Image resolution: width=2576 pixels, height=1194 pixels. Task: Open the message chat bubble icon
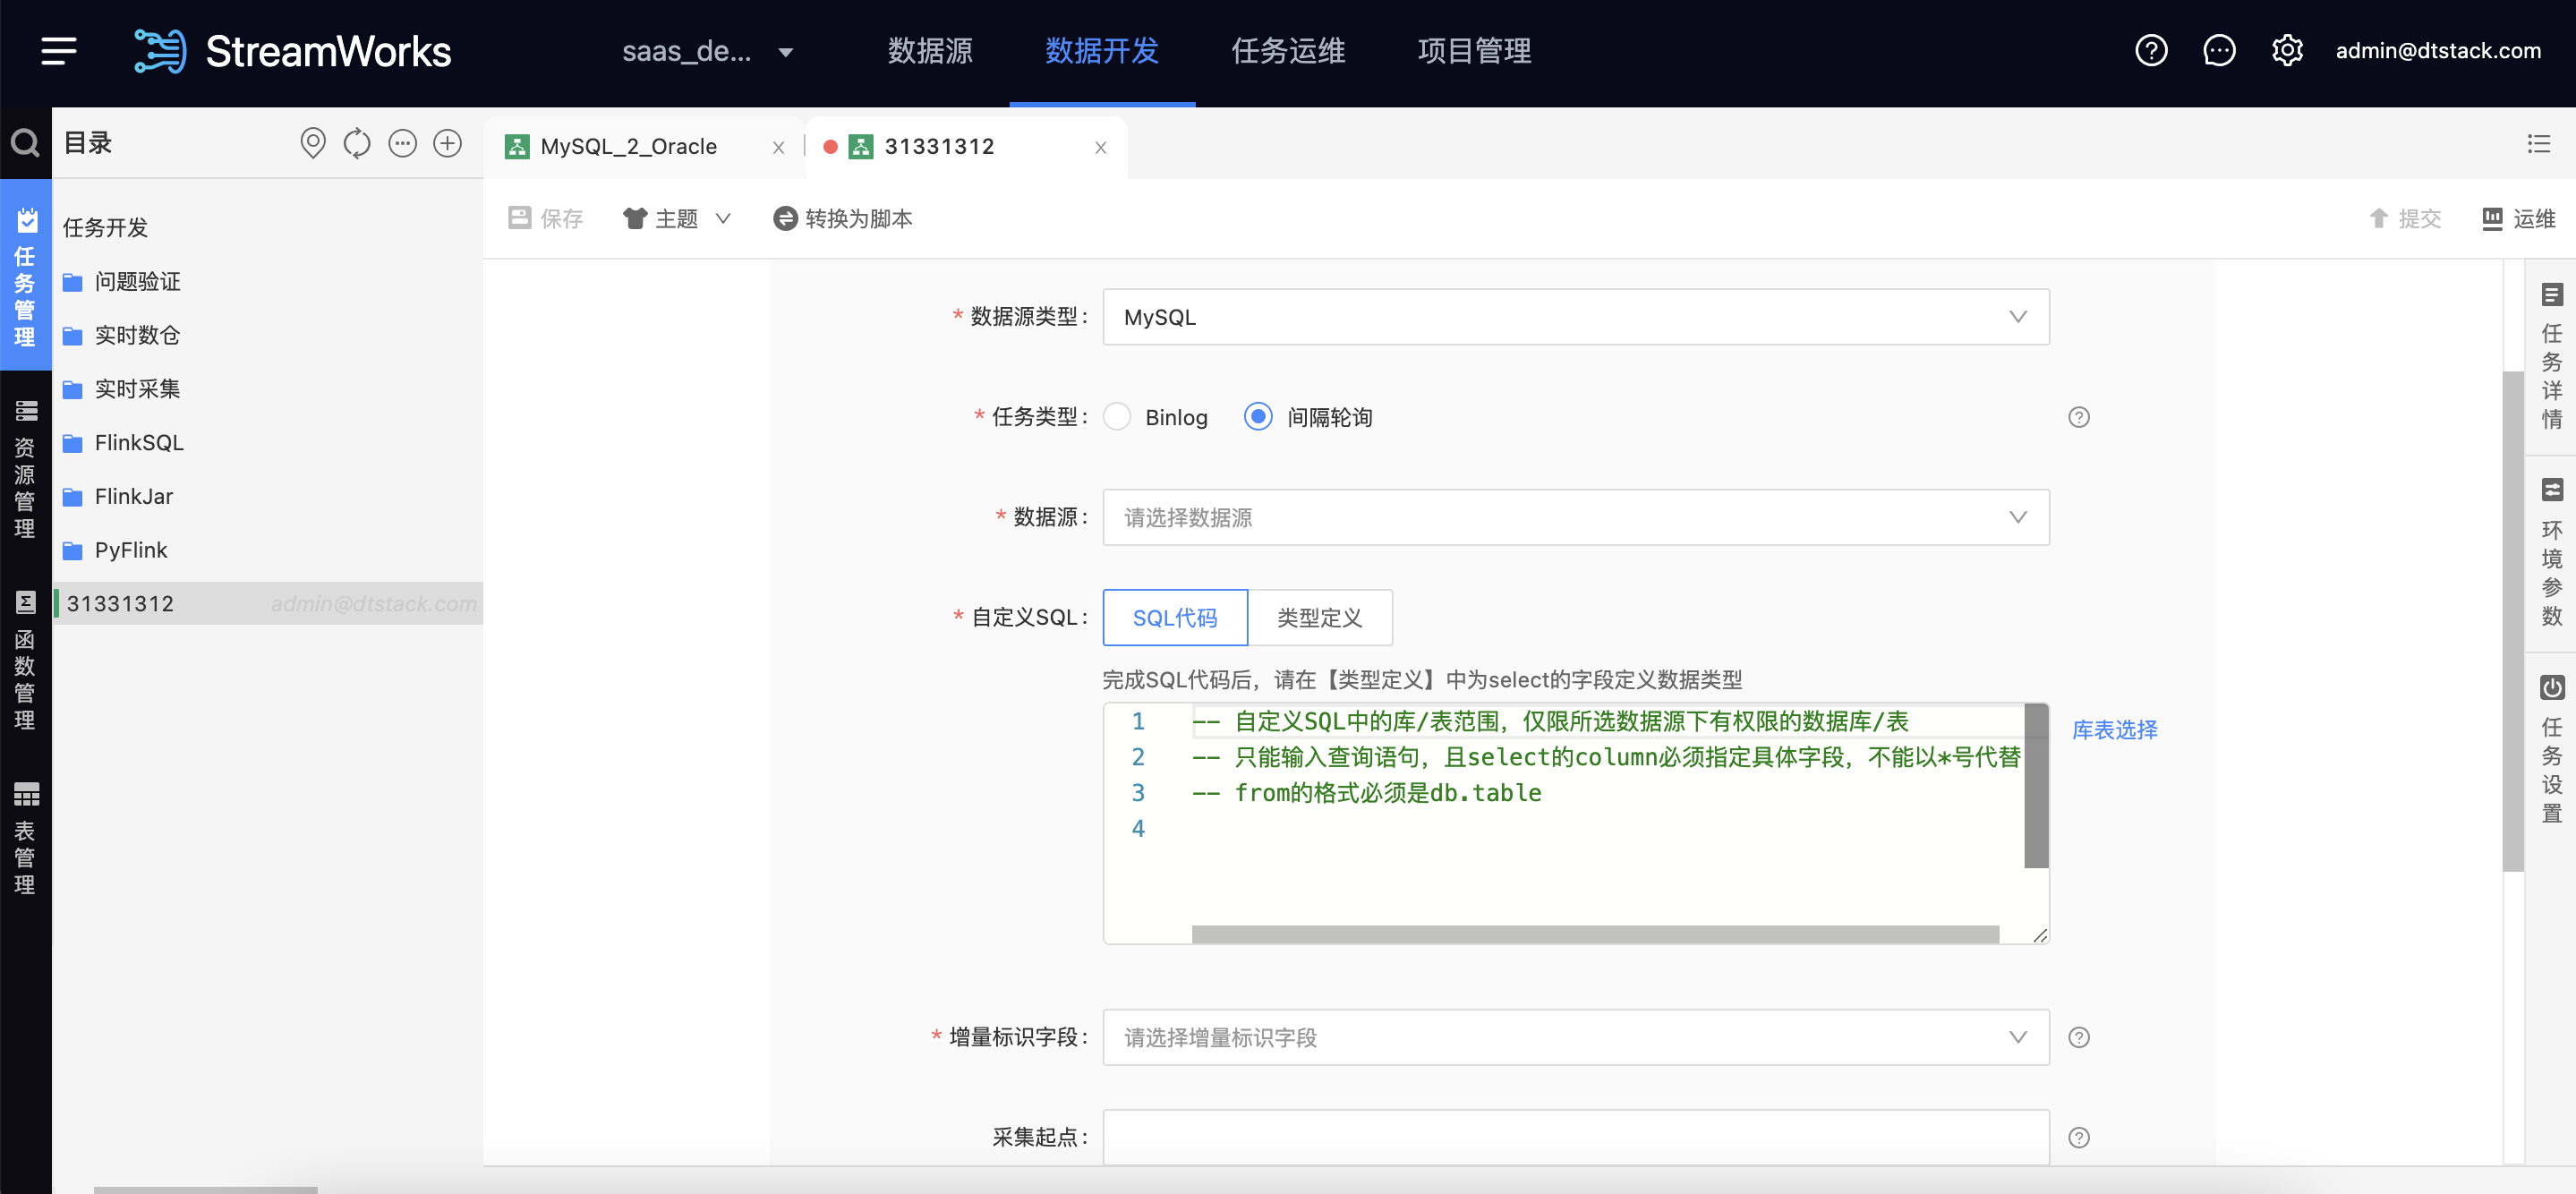[2219, 51]
